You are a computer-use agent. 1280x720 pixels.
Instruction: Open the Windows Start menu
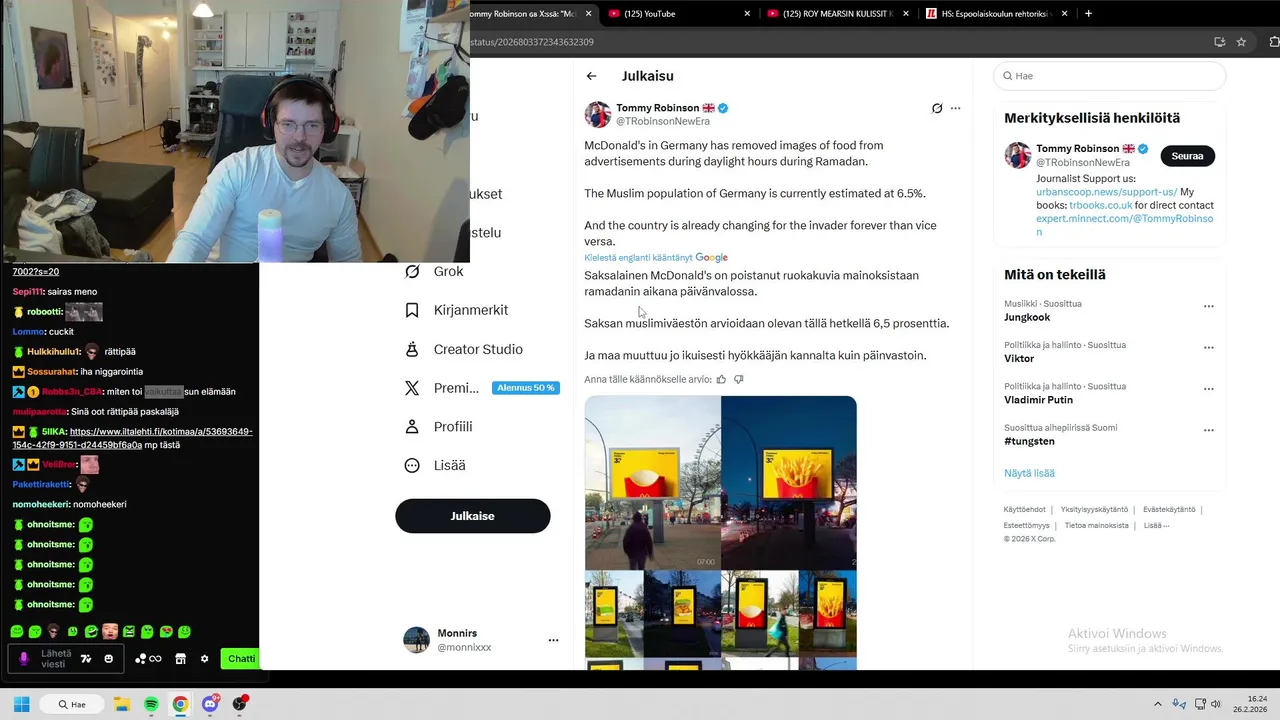[21, 704]
